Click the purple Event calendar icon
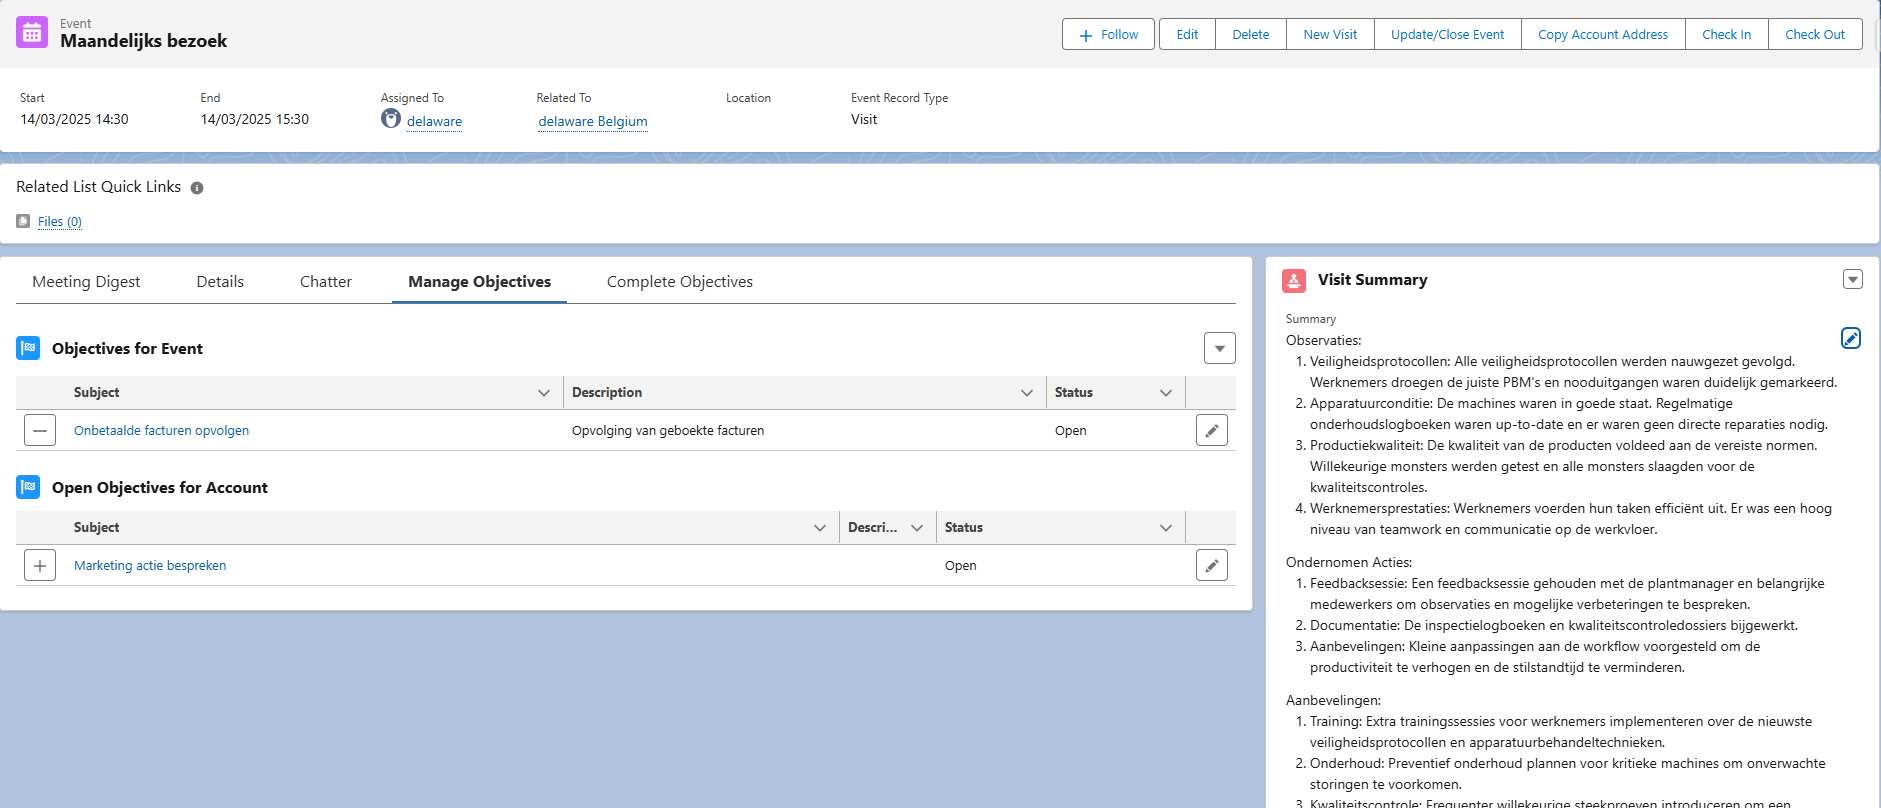This screenshot has height=808, width=1881. [x=32, y=32]
